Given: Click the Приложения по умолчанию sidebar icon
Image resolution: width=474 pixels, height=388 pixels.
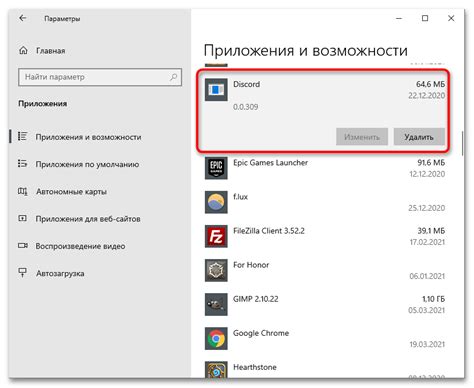Looking at the screenshot, I should coord(22,164).
